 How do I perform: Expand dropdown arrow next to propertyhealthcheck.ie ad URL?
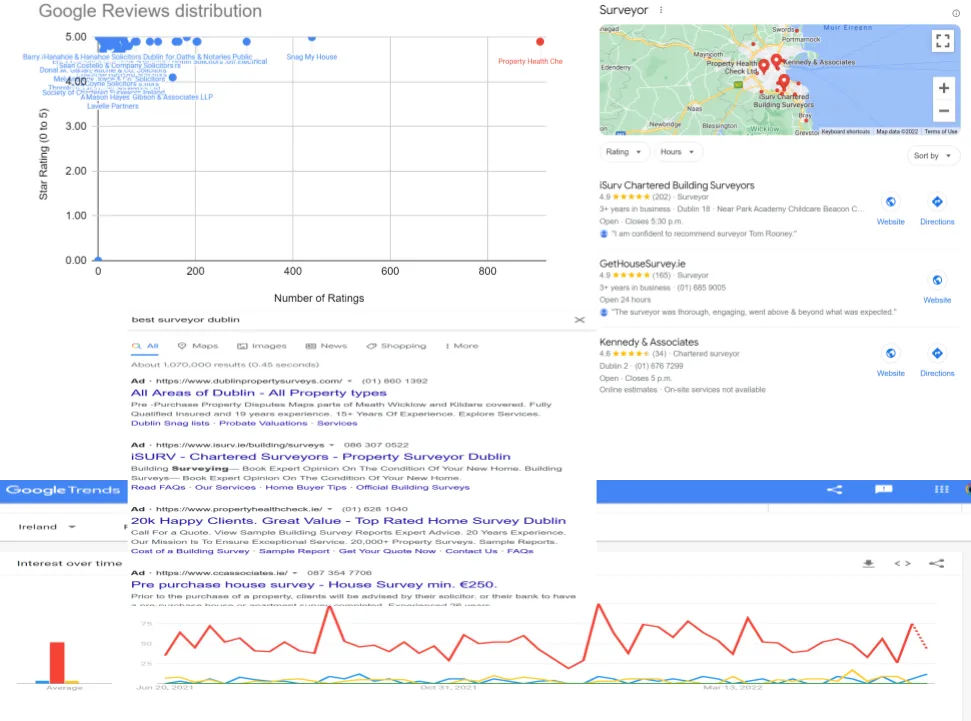pos(329,509)
